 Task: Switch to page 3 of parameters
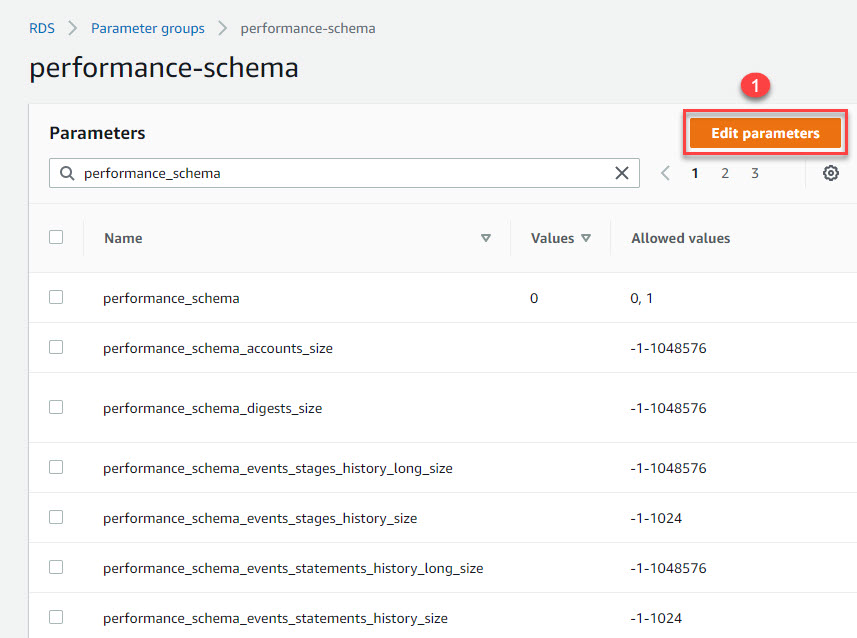point(755,173)
